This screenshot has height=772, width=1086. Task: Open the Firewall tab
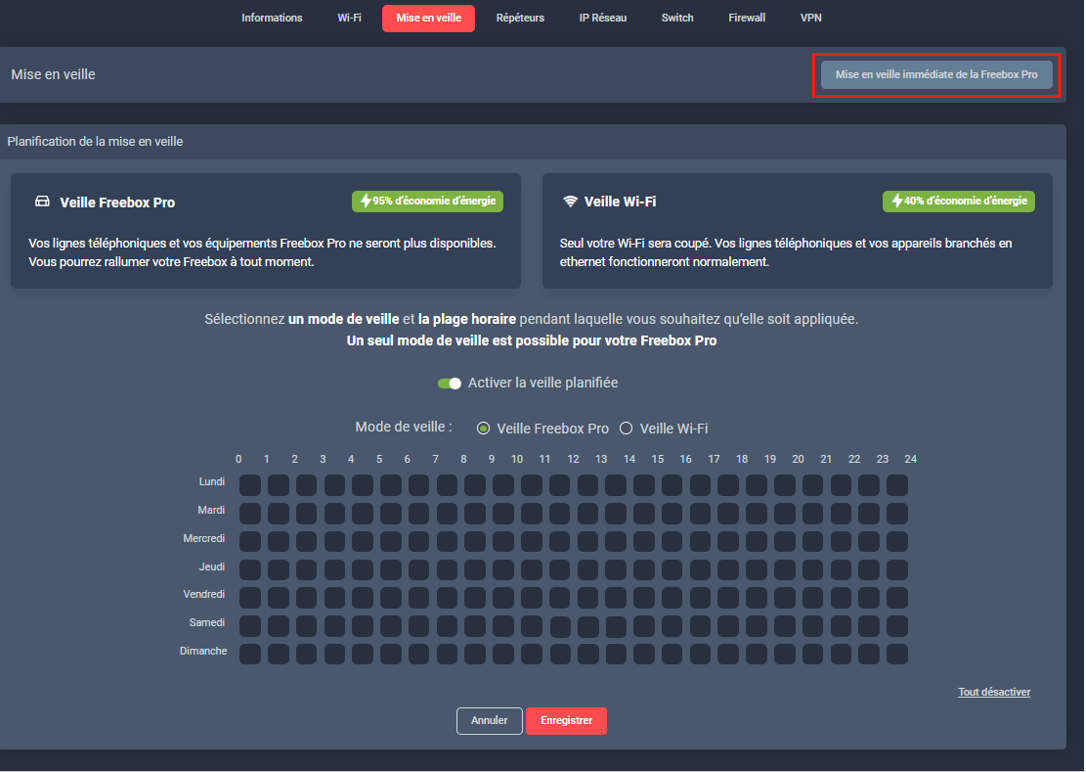tap(747, 18)
